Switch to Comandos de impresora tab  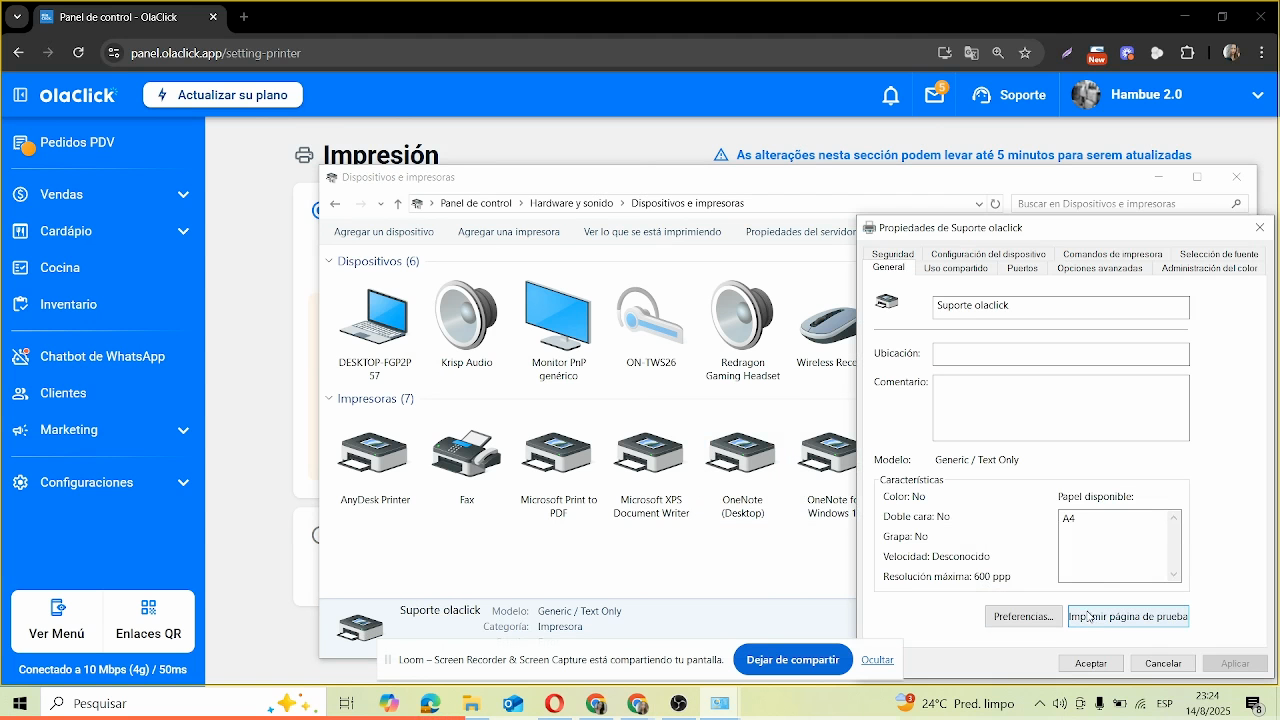[1112, 254]
